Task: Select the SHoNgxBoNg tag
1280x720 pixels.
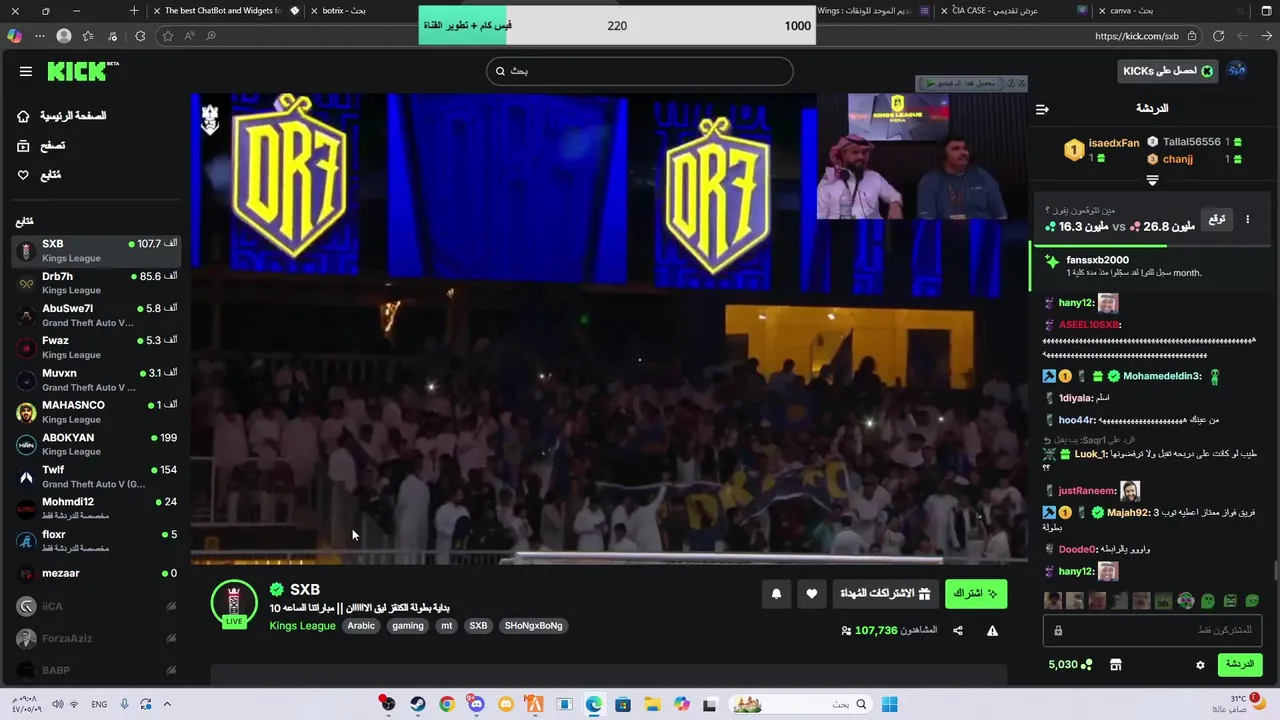Action: tap(533, 626)
